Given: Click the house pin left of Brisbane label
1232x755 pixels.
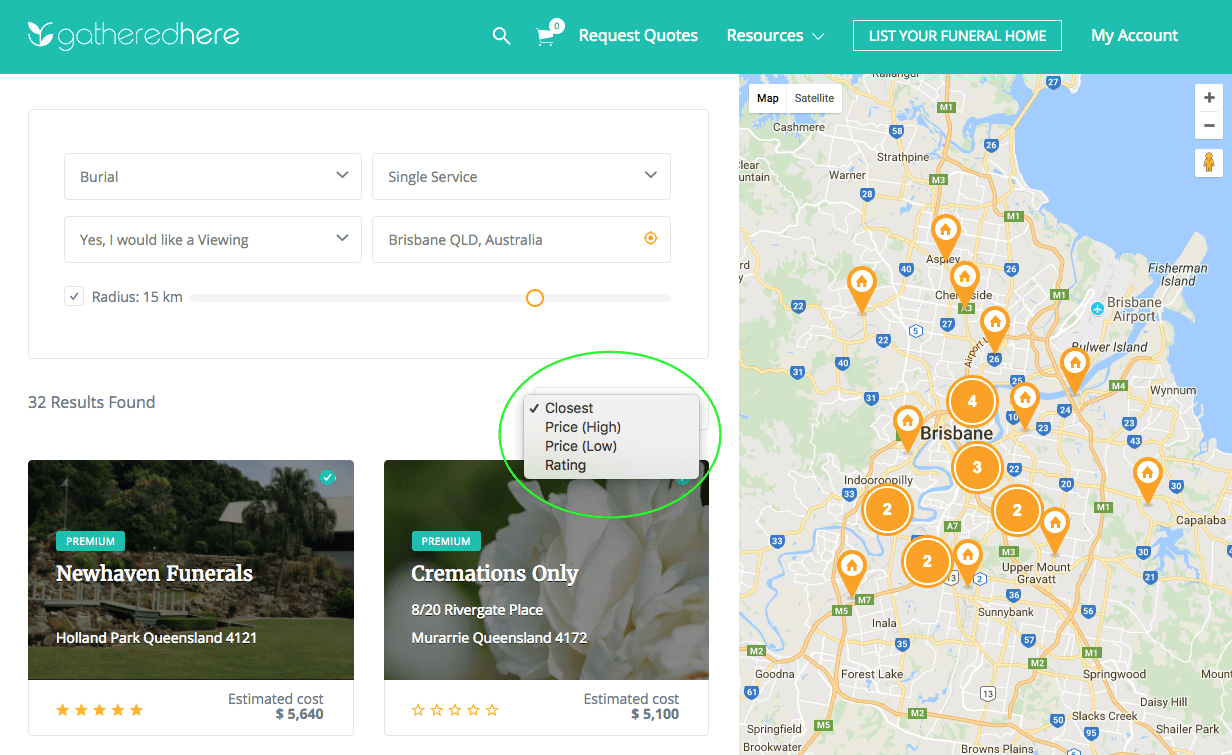Looking at the screenshot, I should pyautogui.click(x=907, y=427).
